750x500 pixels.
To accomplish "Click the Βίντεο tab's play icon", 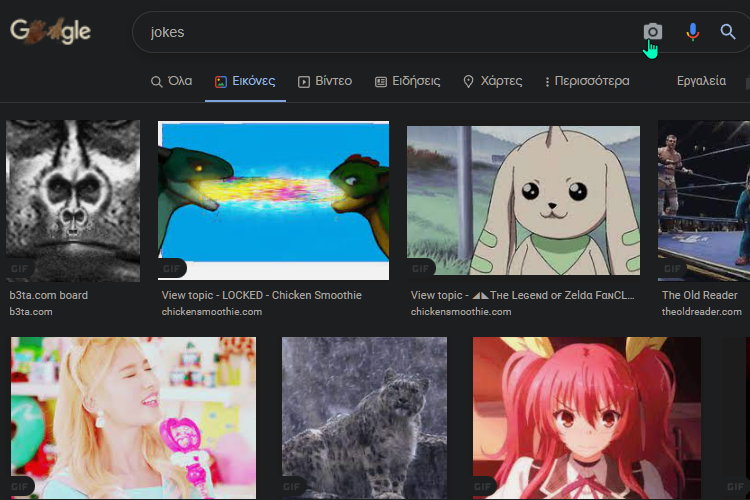I will (304, 82).
